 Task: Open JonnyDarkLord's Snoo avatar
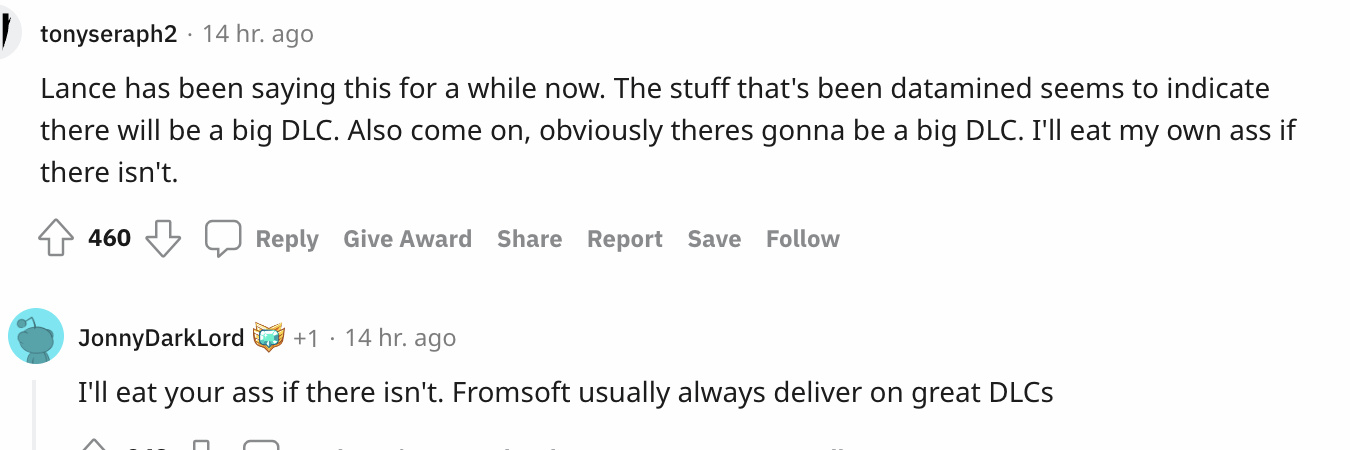point(36,335)
